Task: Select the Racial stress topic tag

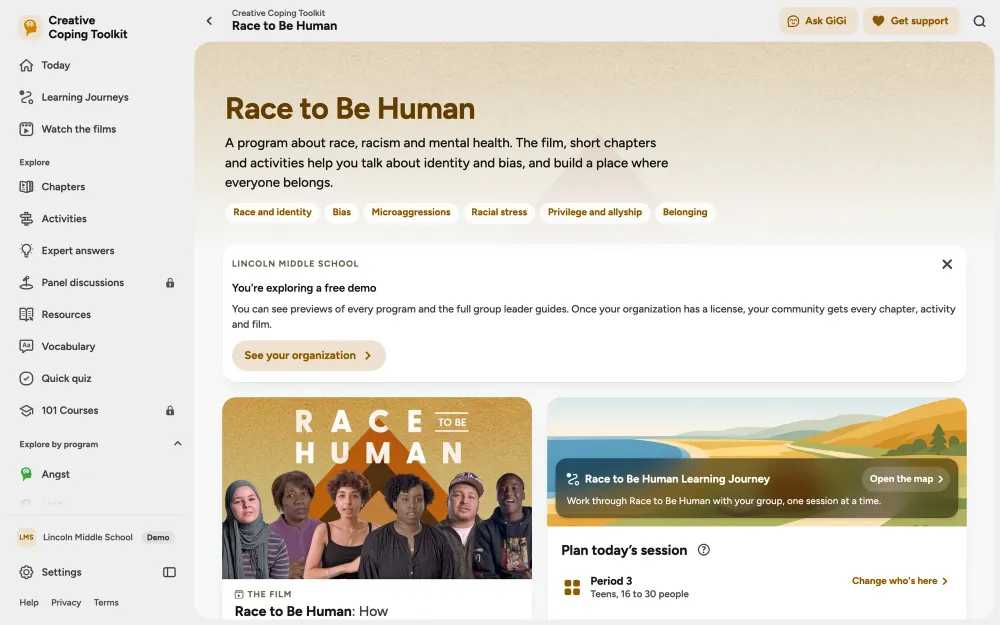Action: tap(499, 212)
